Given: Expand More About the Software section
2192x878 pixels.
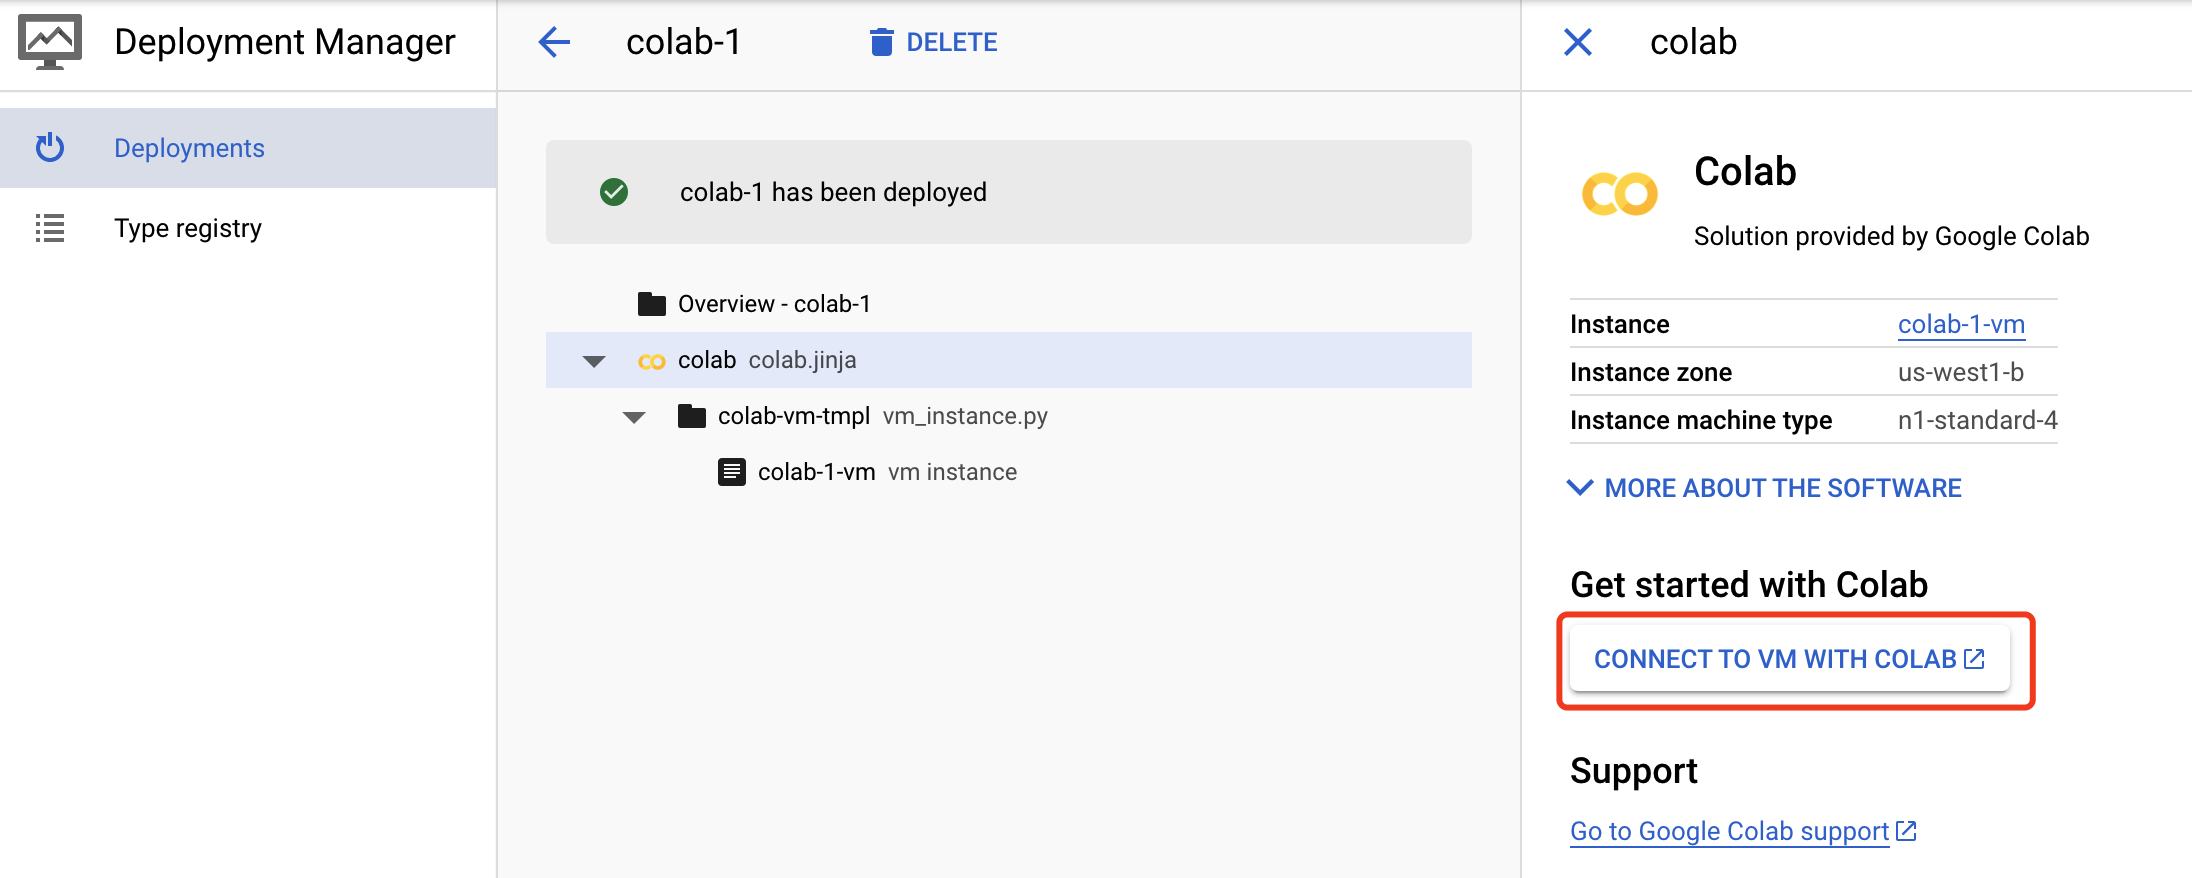Looking at the screenshot, I should 1765,488.
